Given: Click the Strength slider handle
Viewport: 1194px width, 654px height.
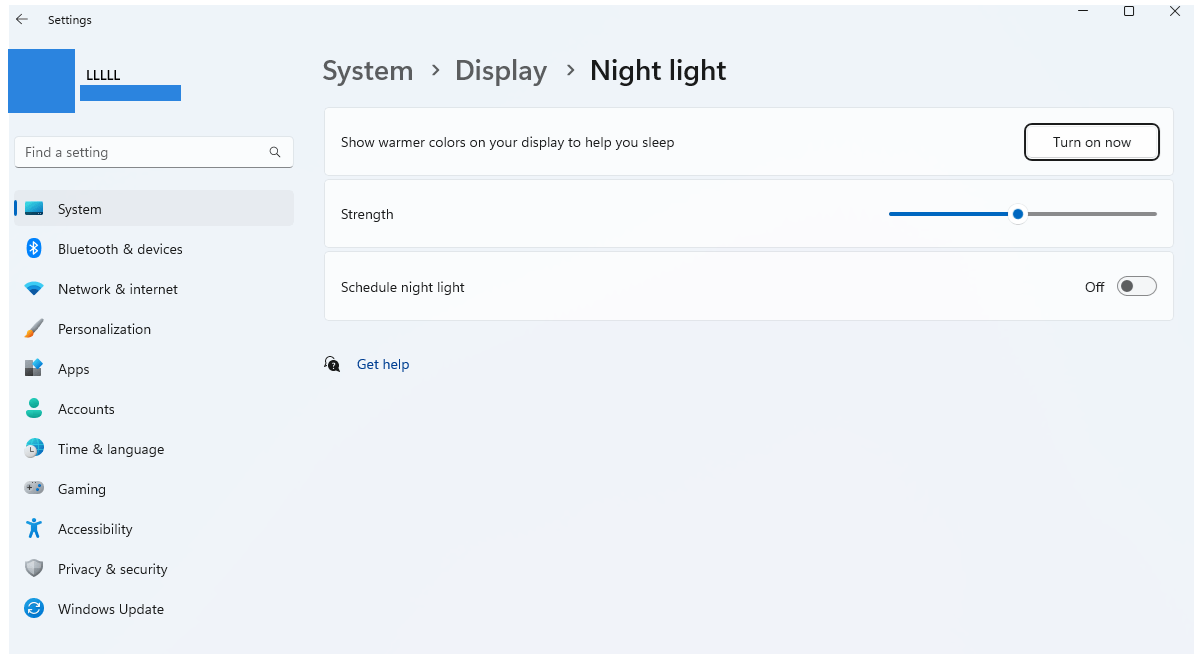Looking at the screenshot, I should [1017, 214].
